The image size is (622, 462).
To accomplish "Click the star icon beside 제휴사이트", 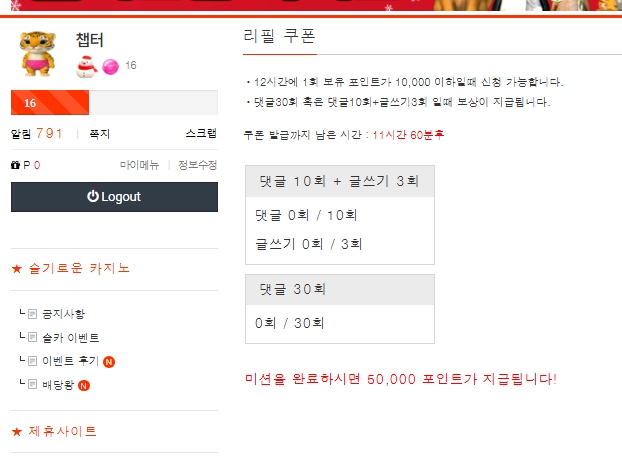I will pyautogui.click(x=16, y=432).
